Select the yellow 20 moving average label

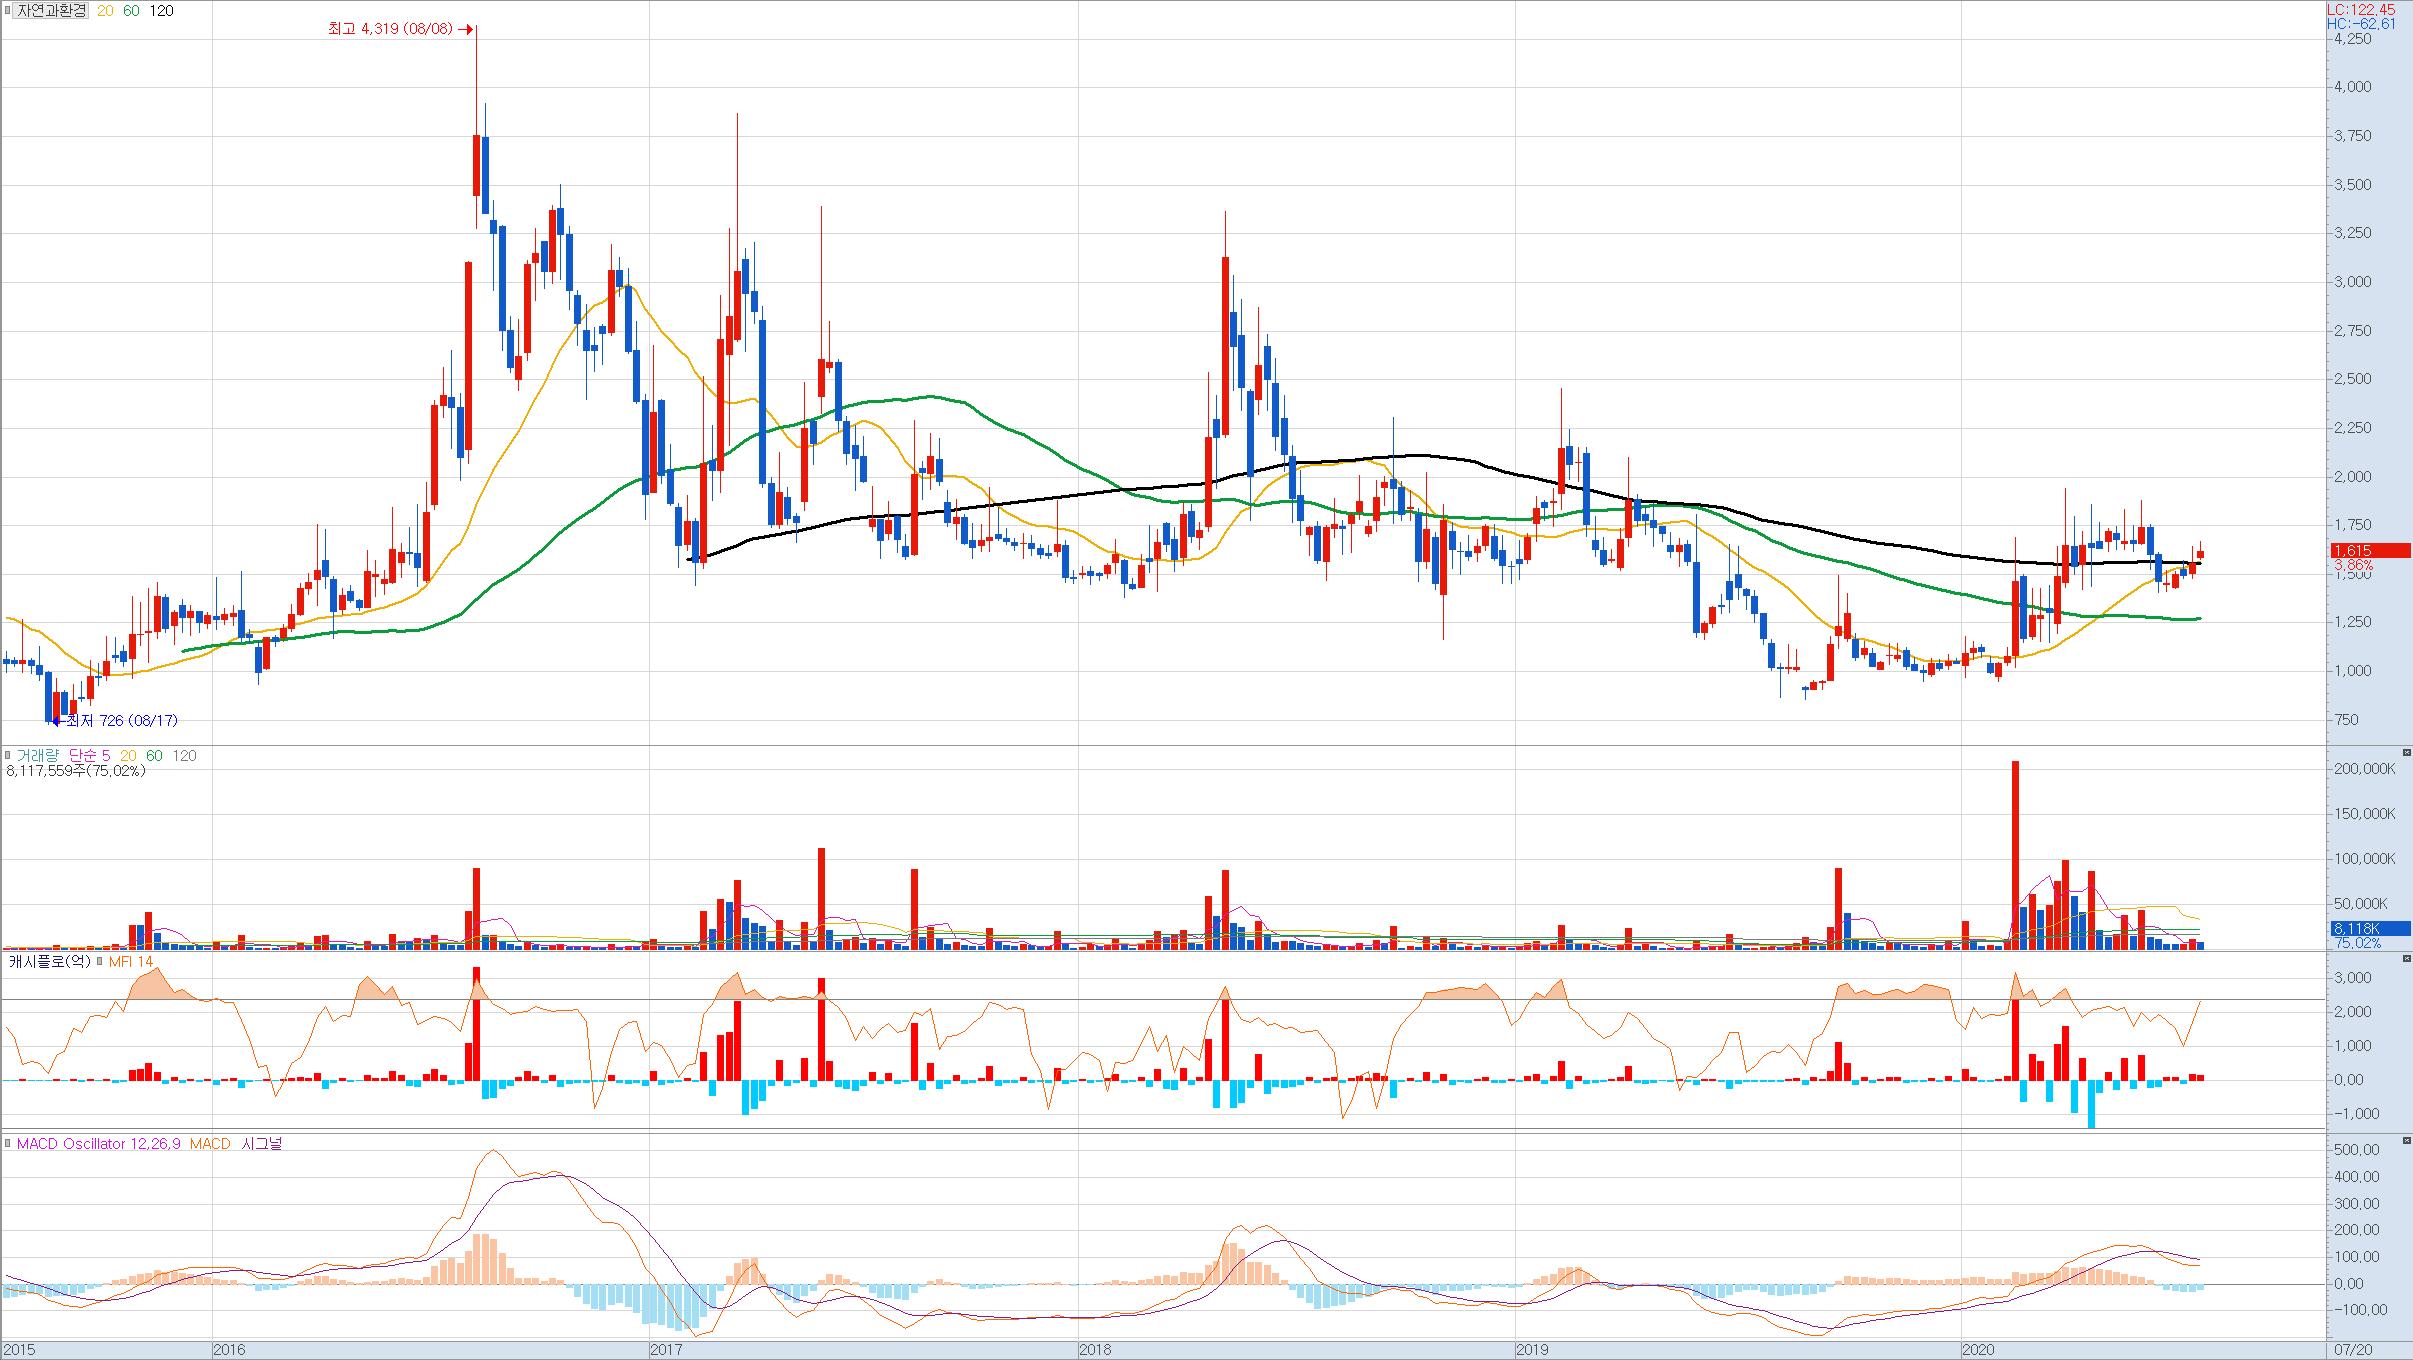tap(105, 11)
